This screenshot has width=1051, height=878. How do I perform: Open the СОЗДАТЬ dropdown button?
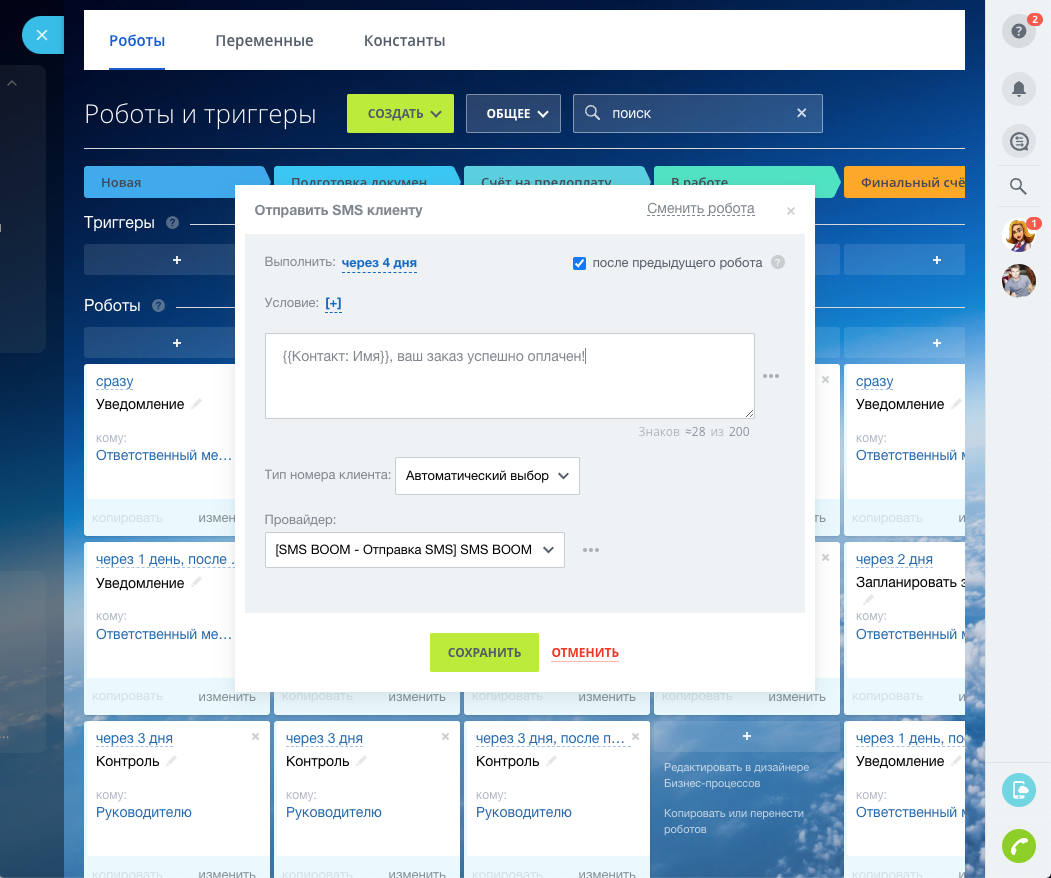(x=400, y=113)
